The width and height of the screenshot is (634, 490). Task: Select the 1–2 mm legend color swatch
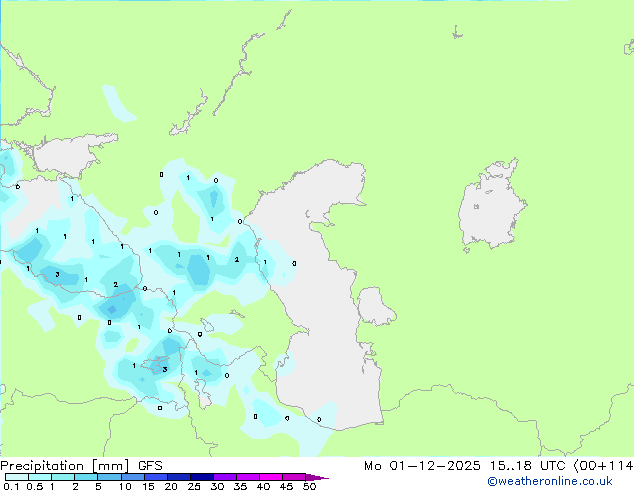point(63,477)
